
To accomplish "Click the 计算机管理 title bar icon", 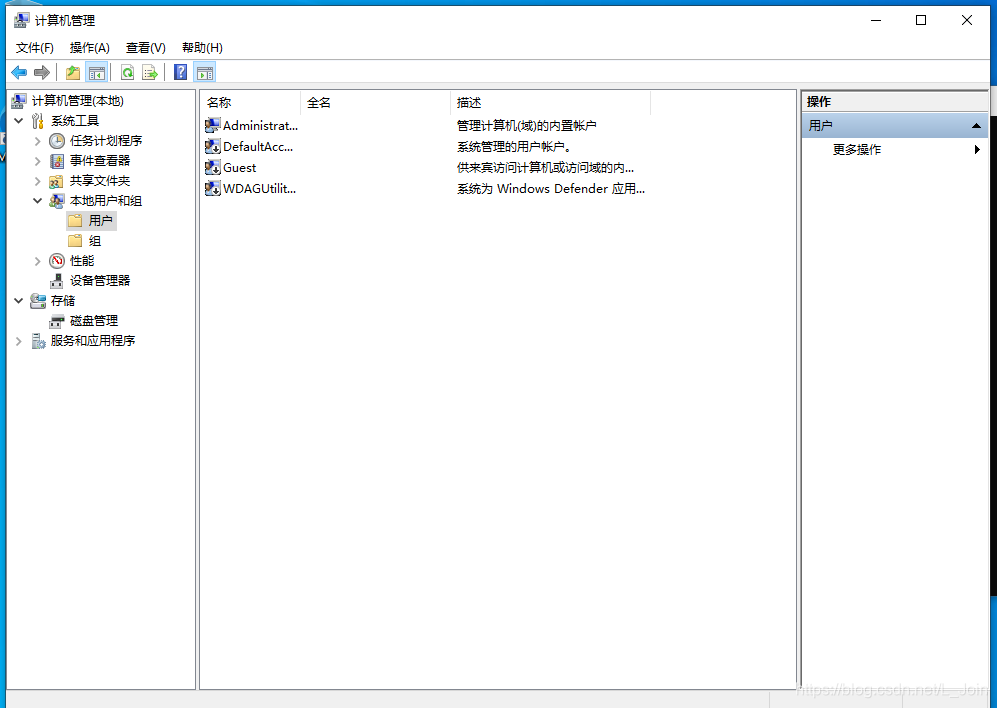I will (21, 20).
